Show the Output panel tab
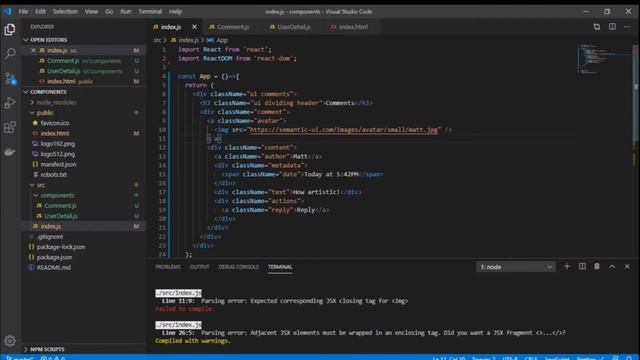This screenshot has height=360, width=640. (x=199, y=267)
